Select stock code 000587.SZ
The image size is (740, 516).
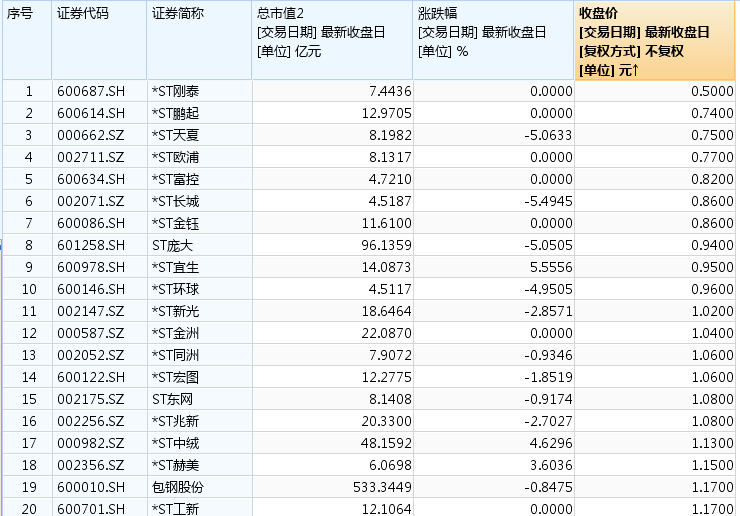(x=91, y=333)
